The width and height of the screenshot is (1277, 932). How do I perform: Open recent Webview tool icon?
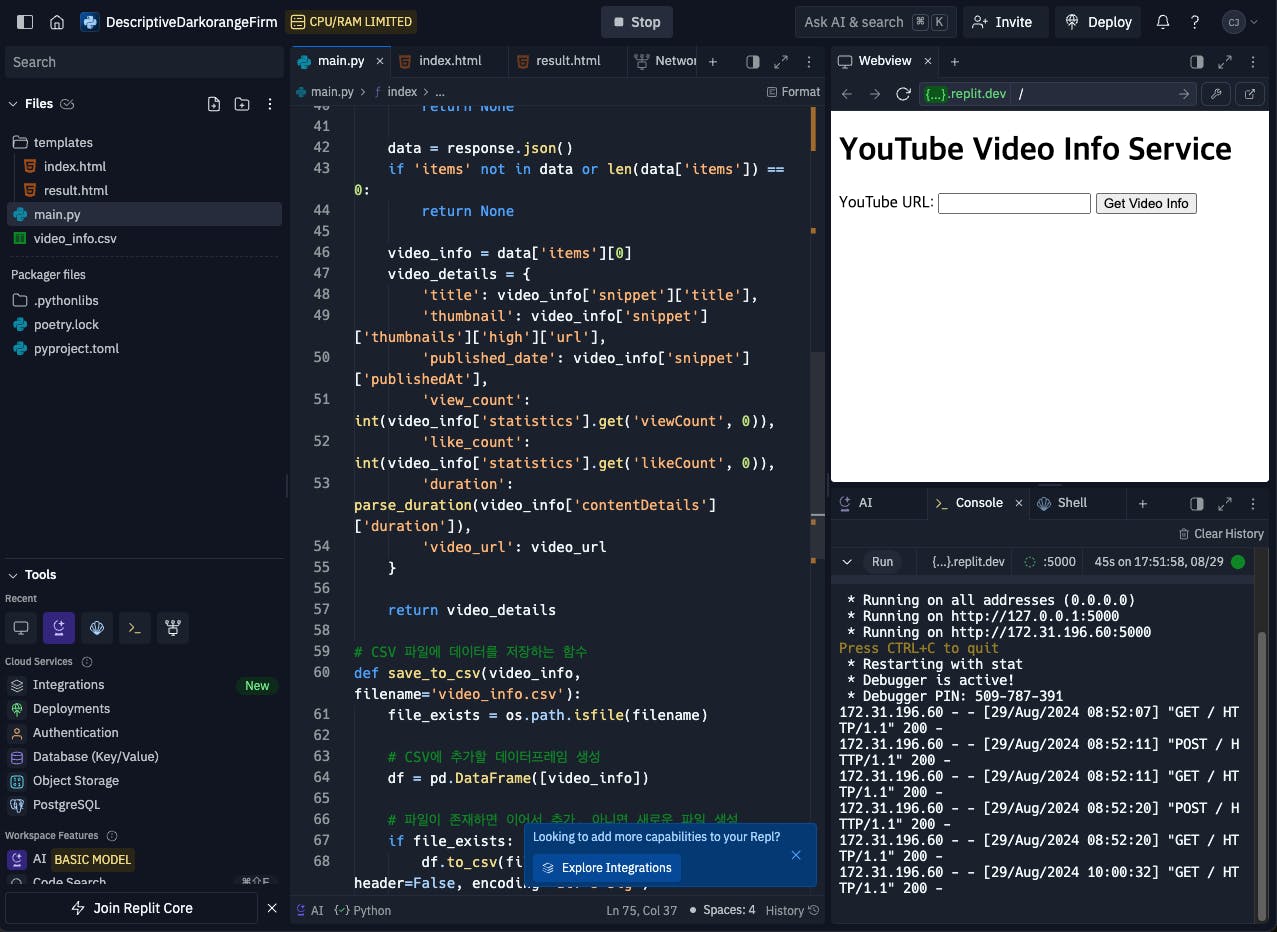(x=20, y=628)
